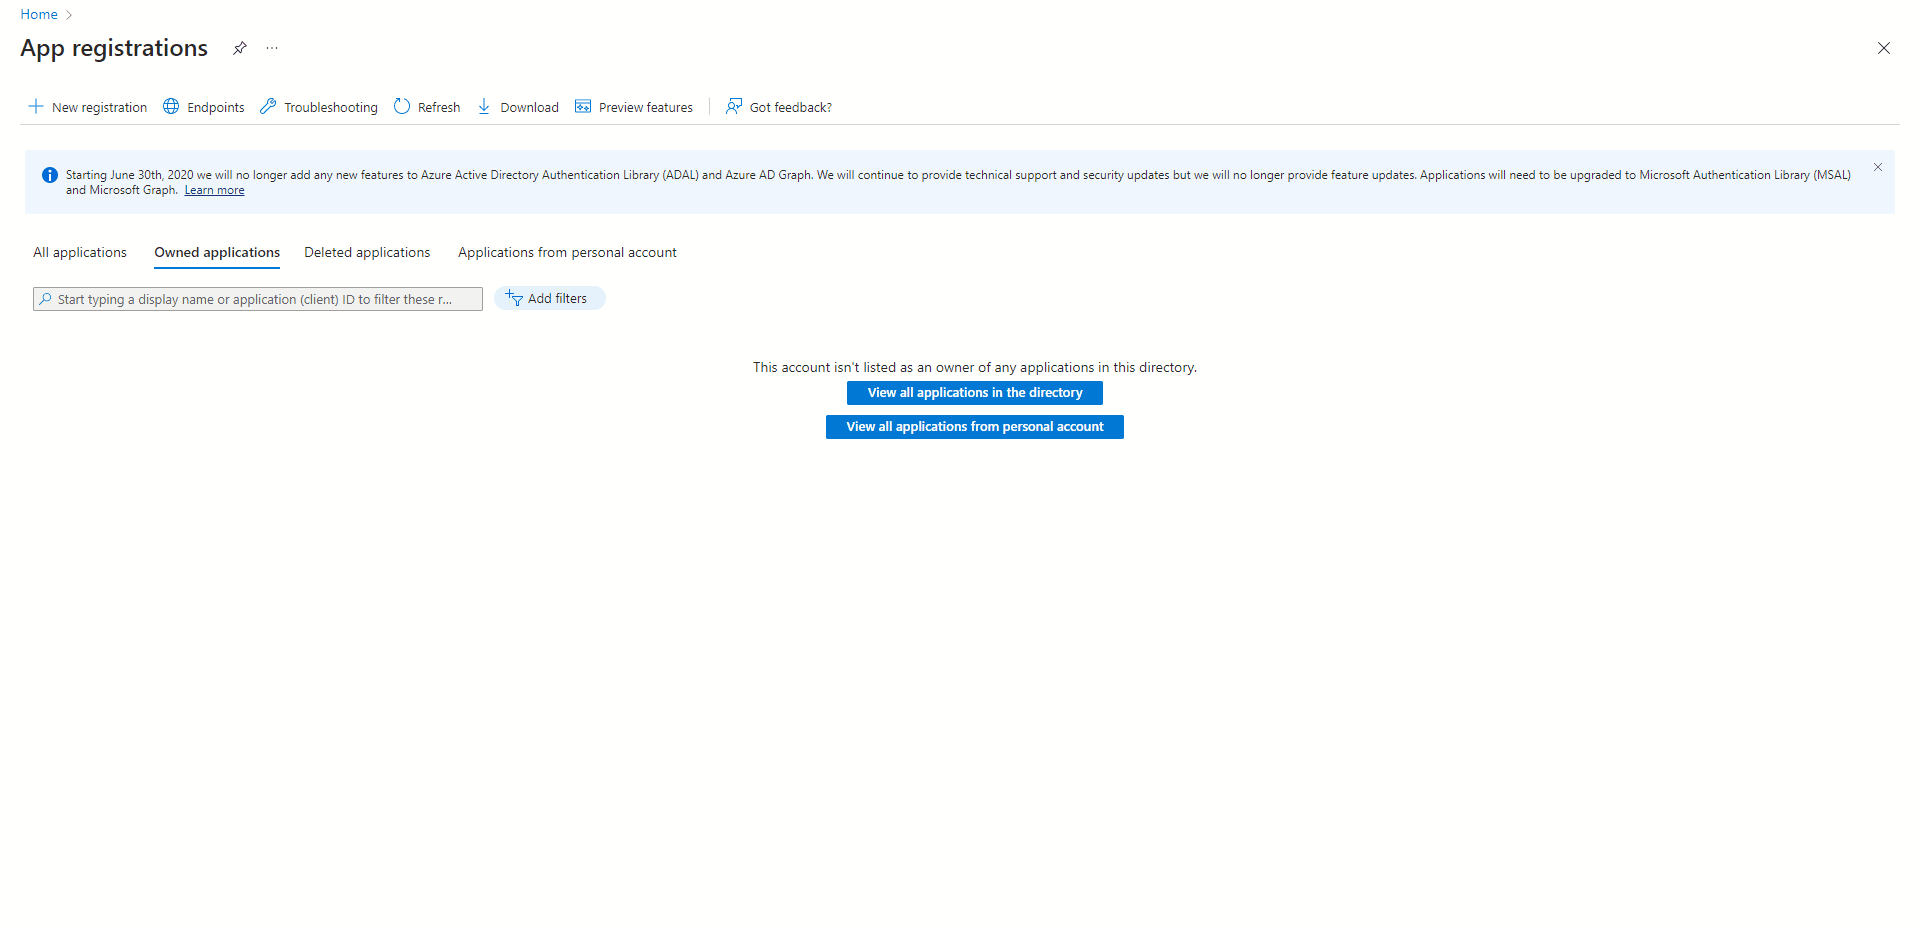Open Preview features via its icon

(x=584, y=106)
